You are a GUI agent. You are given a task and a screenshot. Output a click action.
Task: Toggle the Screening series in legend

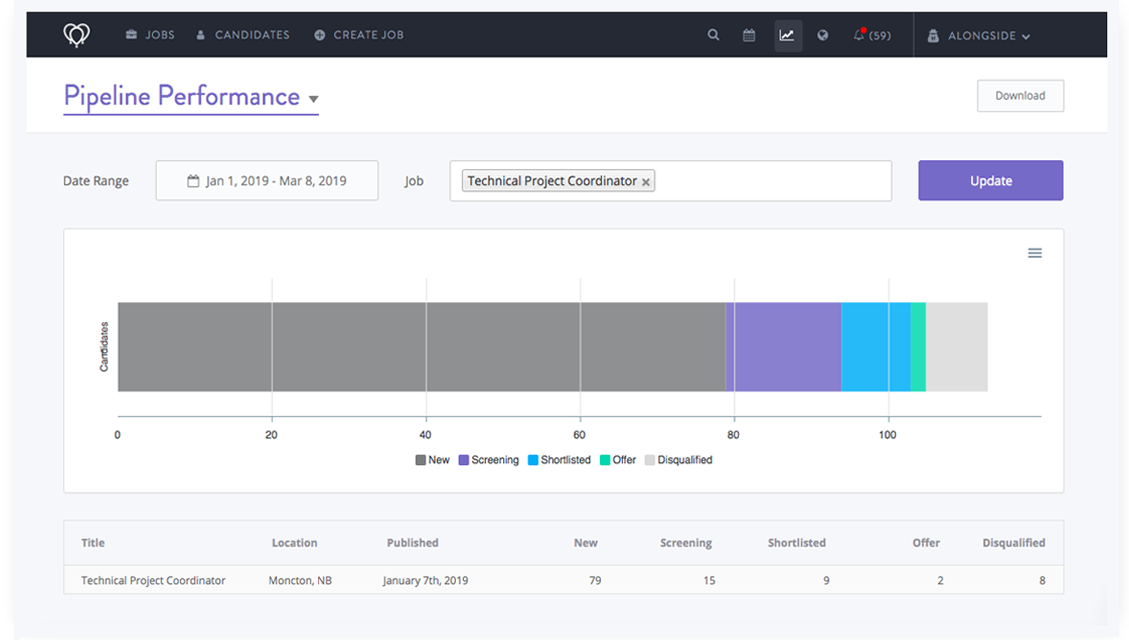tap(488, 460)
